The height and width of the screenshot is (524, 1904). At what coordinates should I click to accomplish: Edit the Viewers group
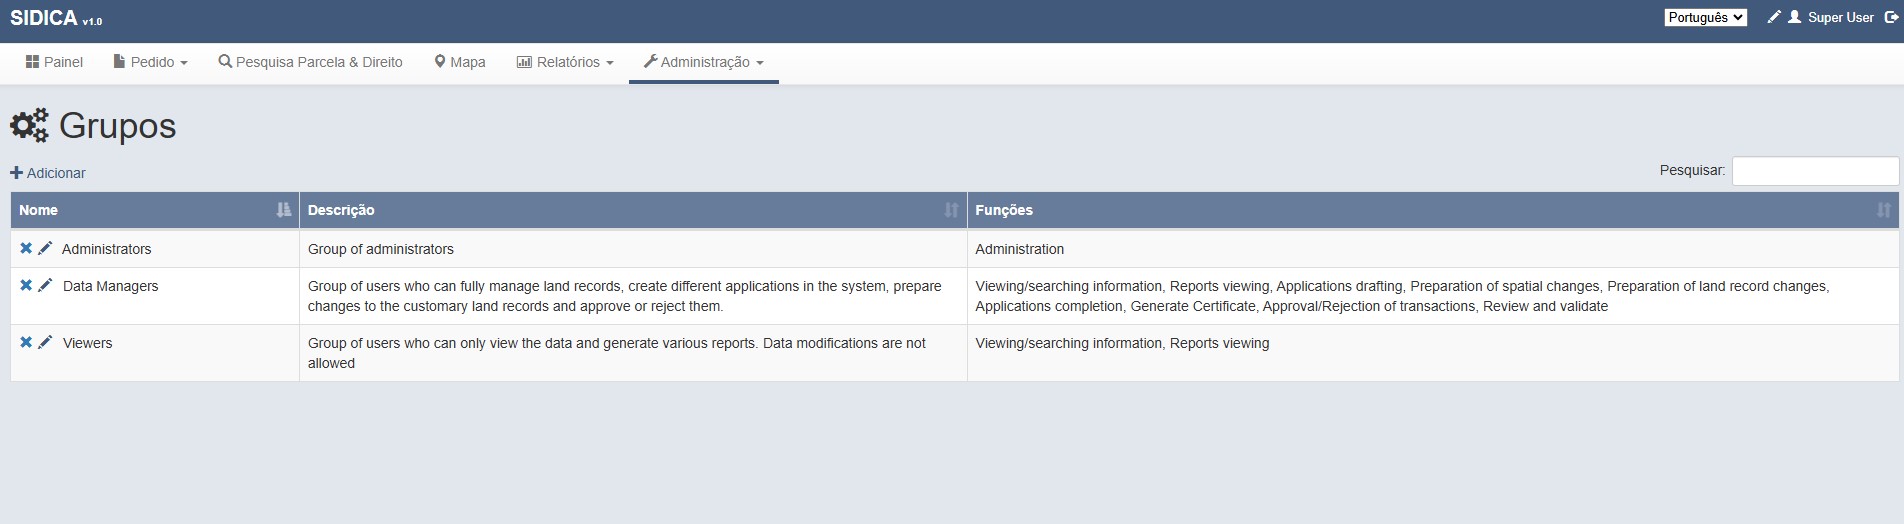tap(45, 342)
